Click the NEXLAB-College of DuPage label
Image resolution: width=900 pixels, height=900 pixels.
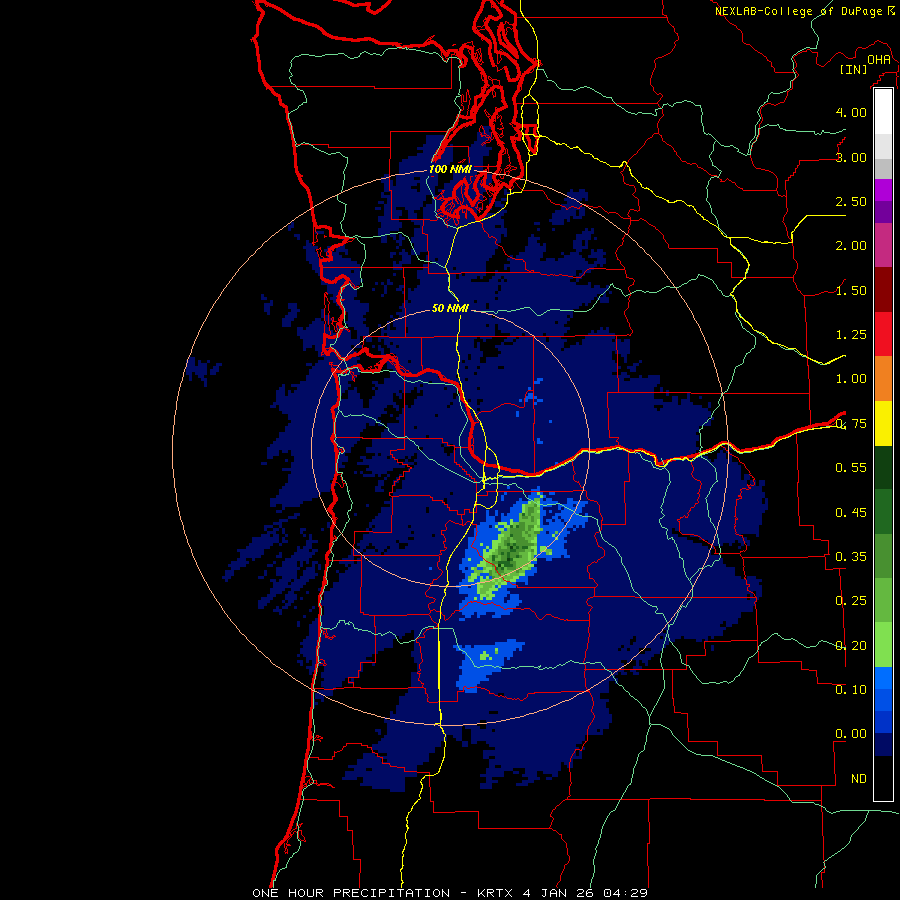[x=799, y=11]
